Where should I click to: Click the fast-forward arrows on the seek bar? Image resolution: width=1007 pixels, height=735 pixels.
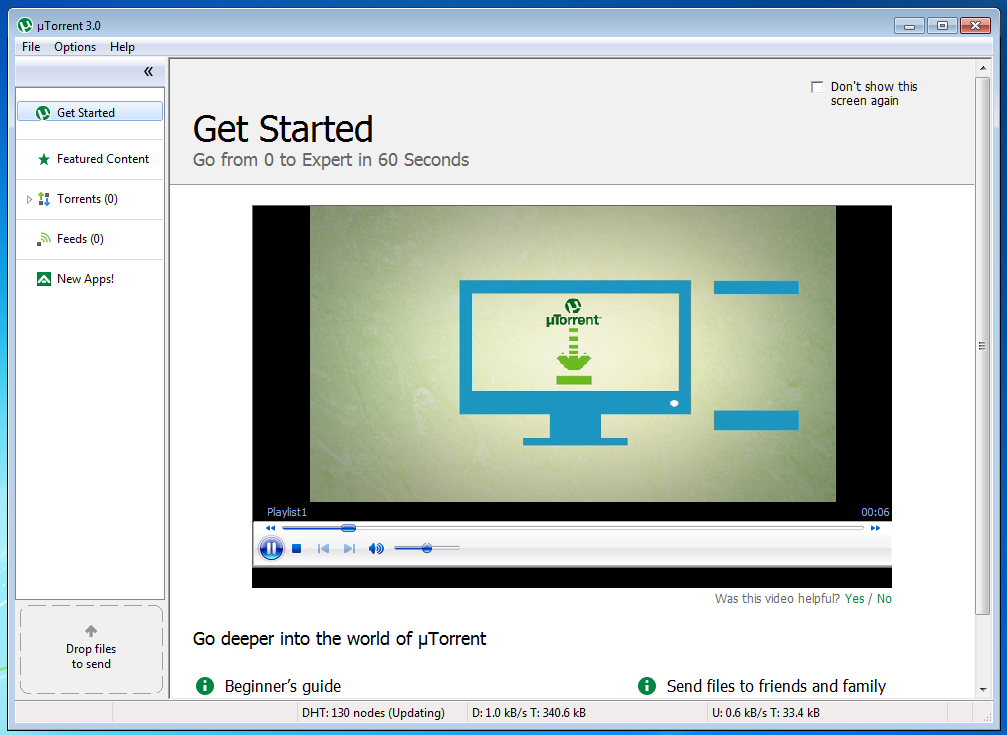tap(875, 528)
